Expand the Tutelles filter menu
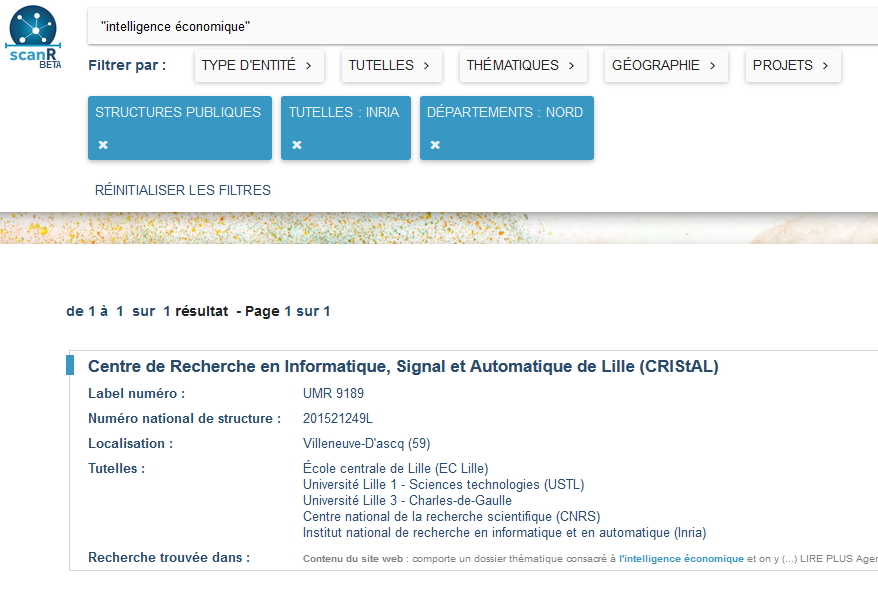Image resolution: width=878 pixels, height=592 pixels. 391,66
